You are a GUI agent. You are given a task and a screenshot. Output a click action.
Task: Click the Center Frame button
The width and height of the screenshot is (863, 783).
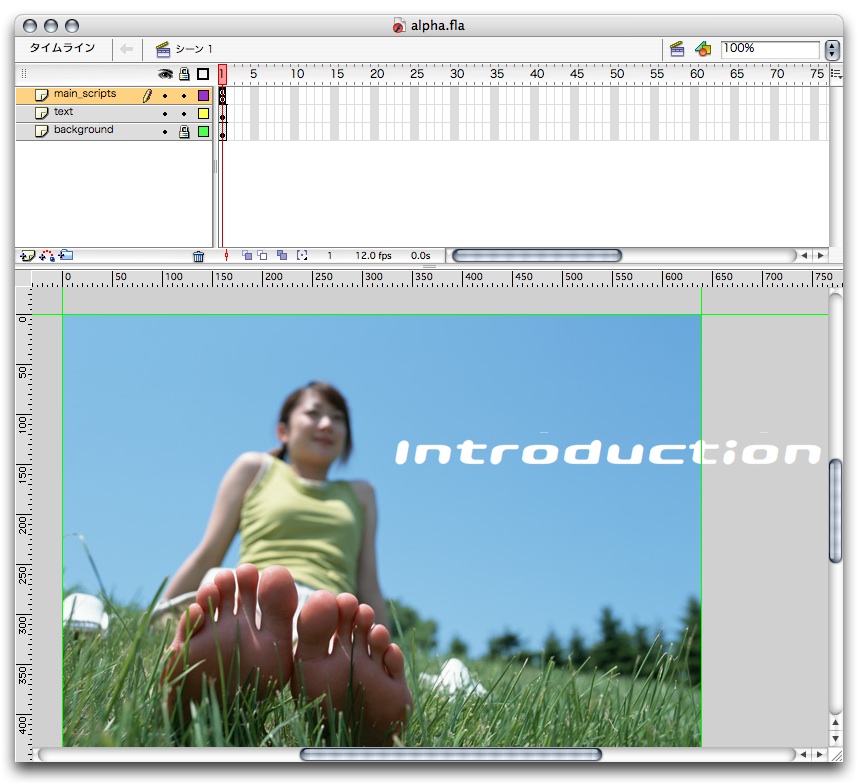tap(227, 256)
